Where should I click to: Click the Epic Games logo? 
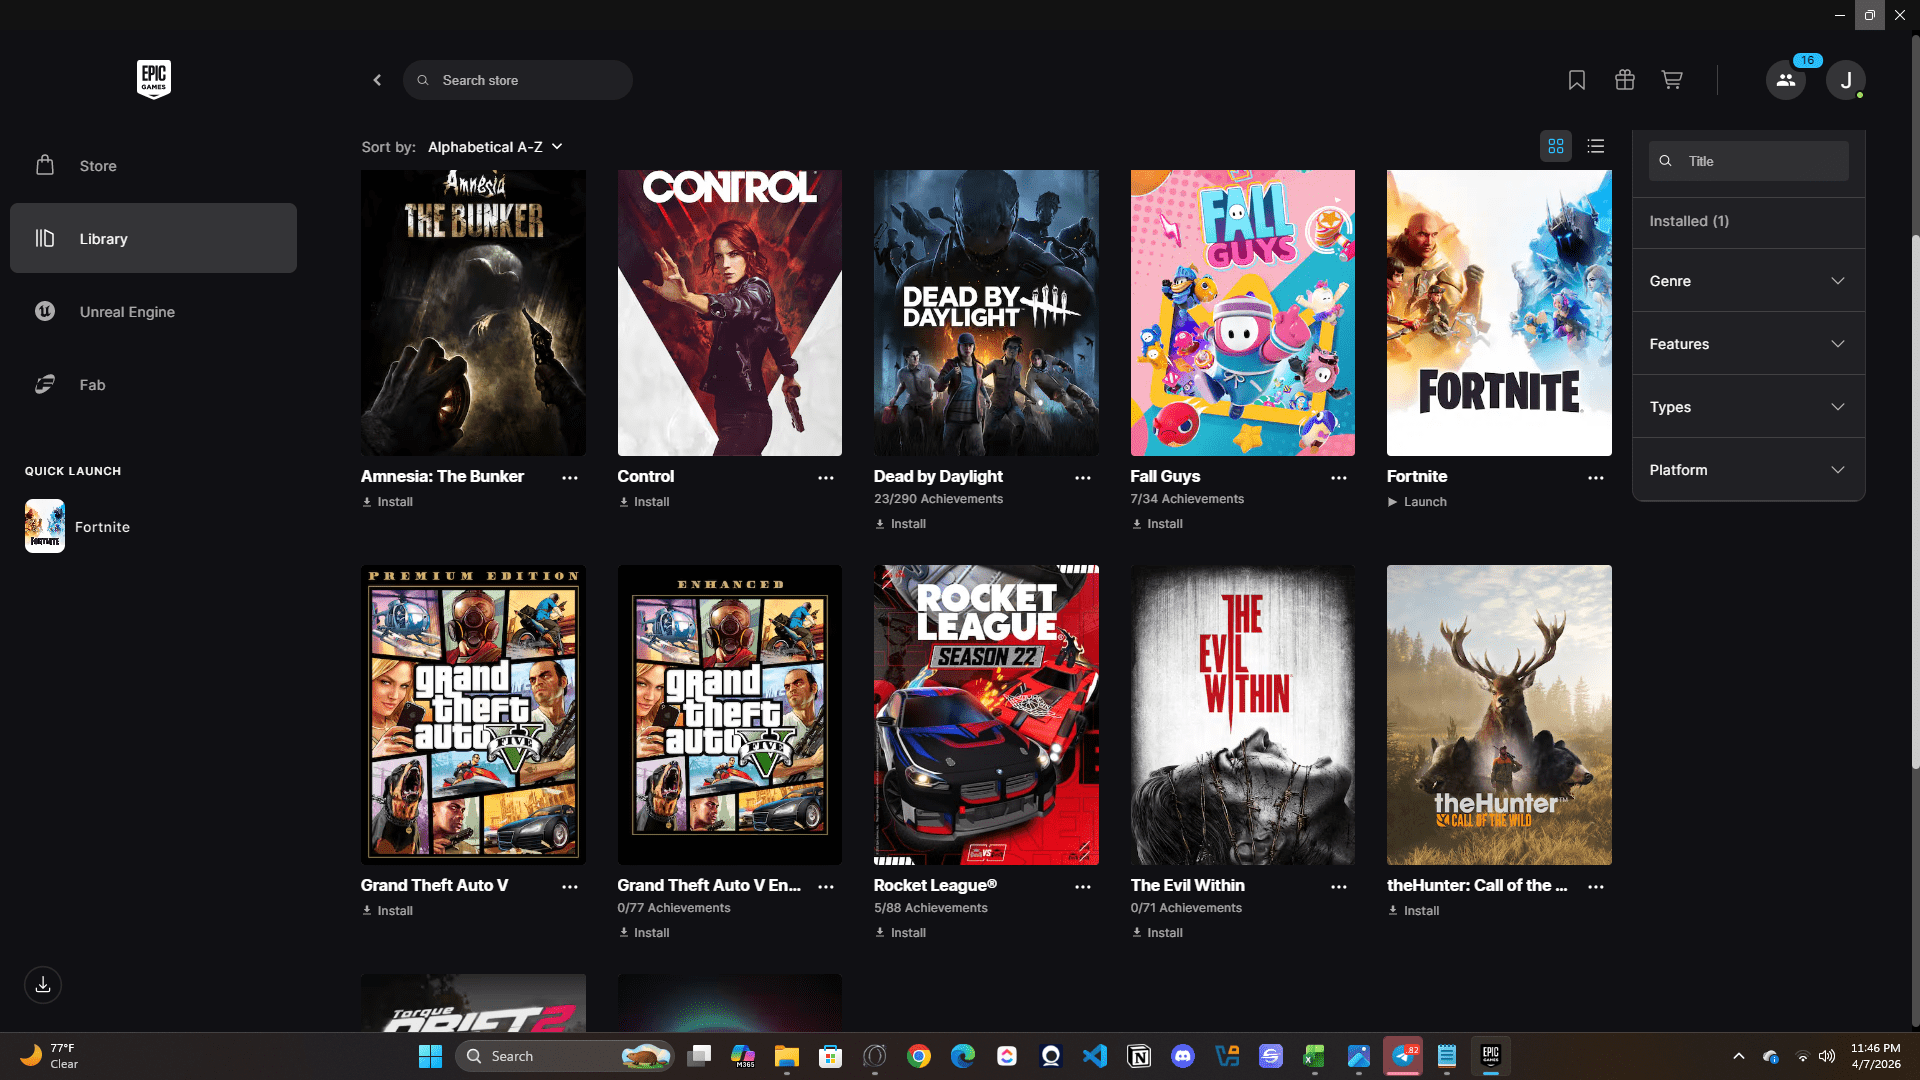point(154,79)
